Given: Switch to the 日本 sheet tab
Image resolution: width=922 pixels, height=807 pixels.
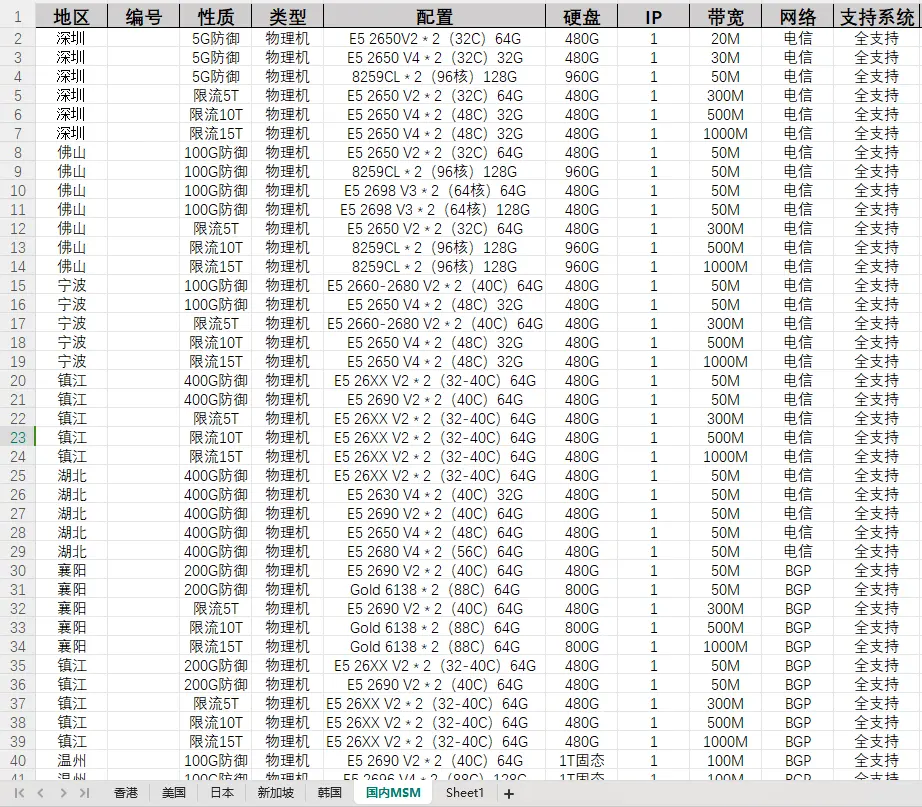Looking at the screenshot, I should click(222, 793).
